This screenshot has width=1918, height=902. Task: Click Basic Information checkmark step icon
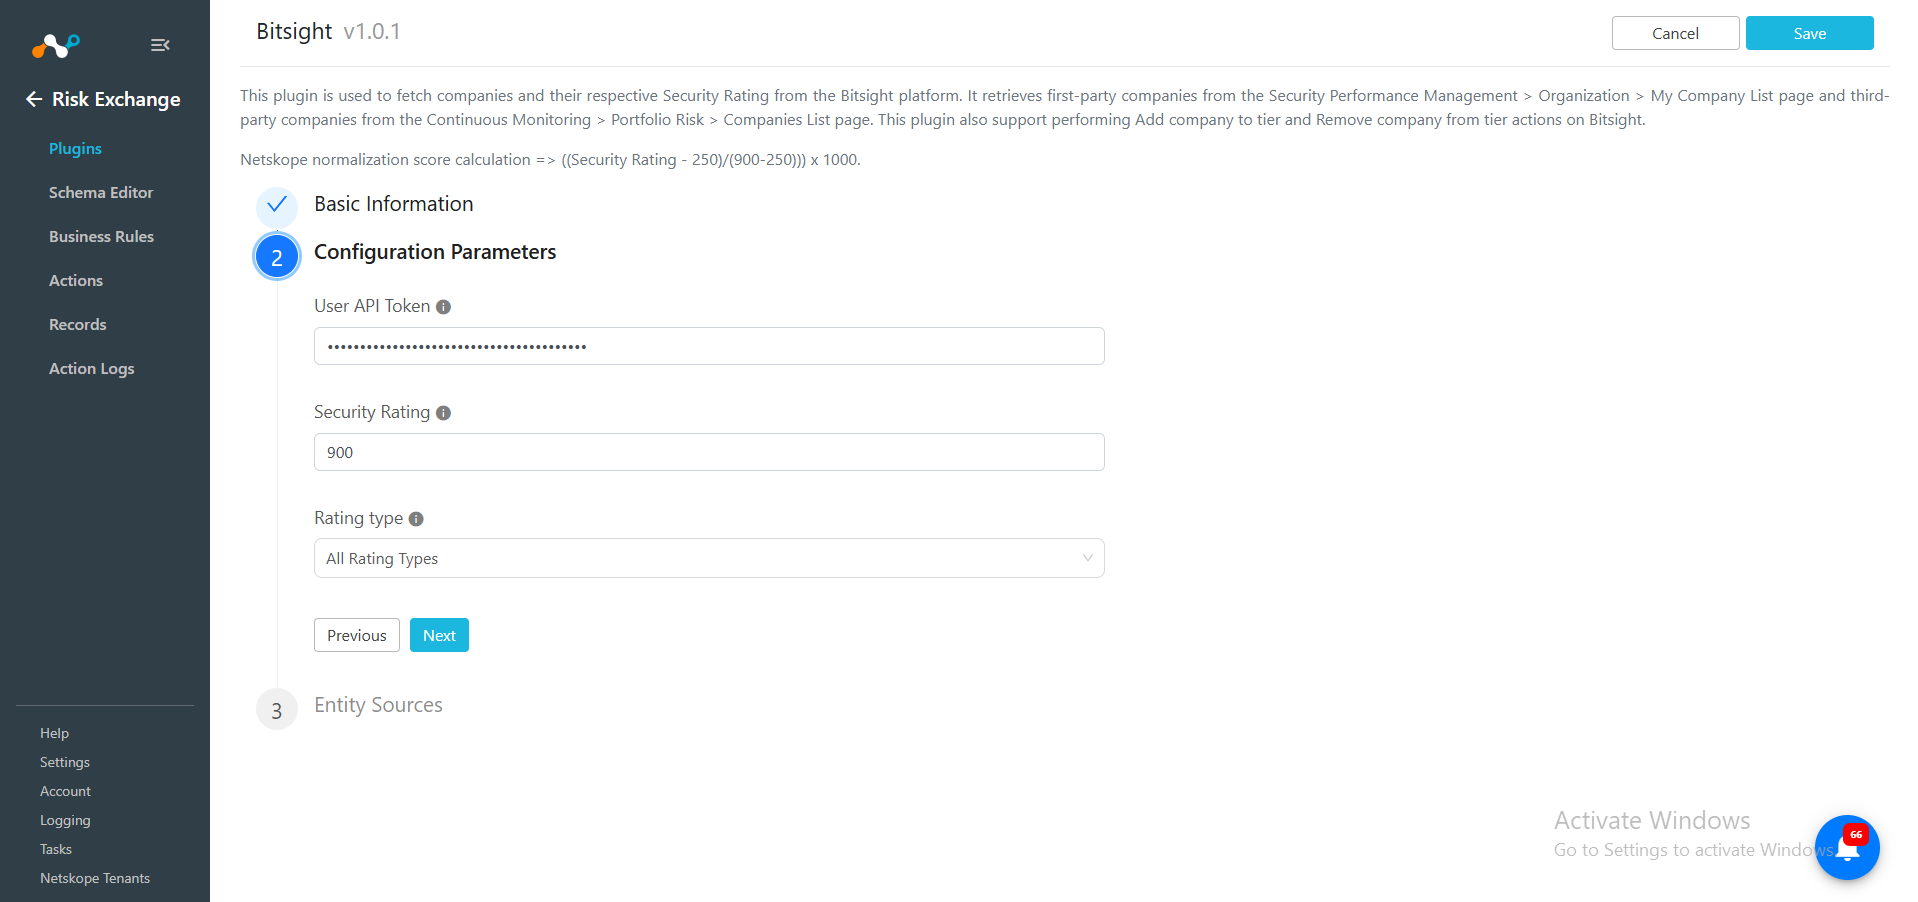coord(277,205)
